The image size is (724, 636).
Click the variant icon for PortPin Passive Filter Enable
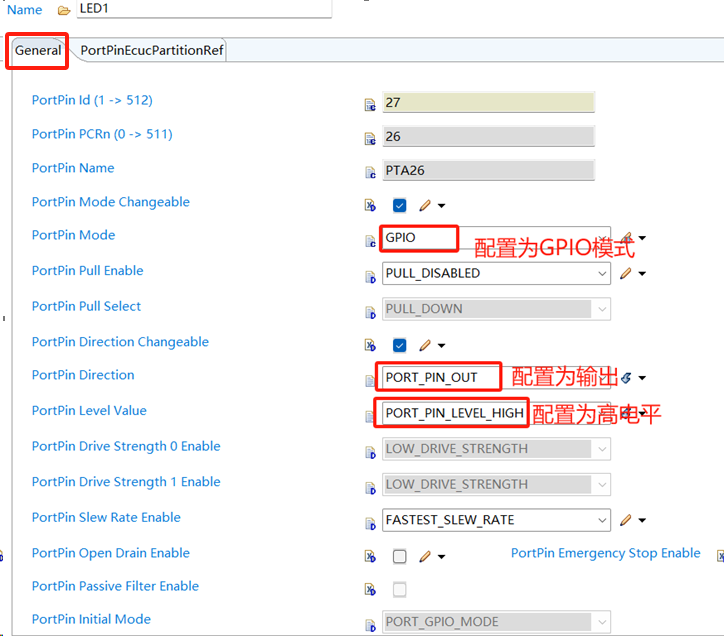point(370,589)
